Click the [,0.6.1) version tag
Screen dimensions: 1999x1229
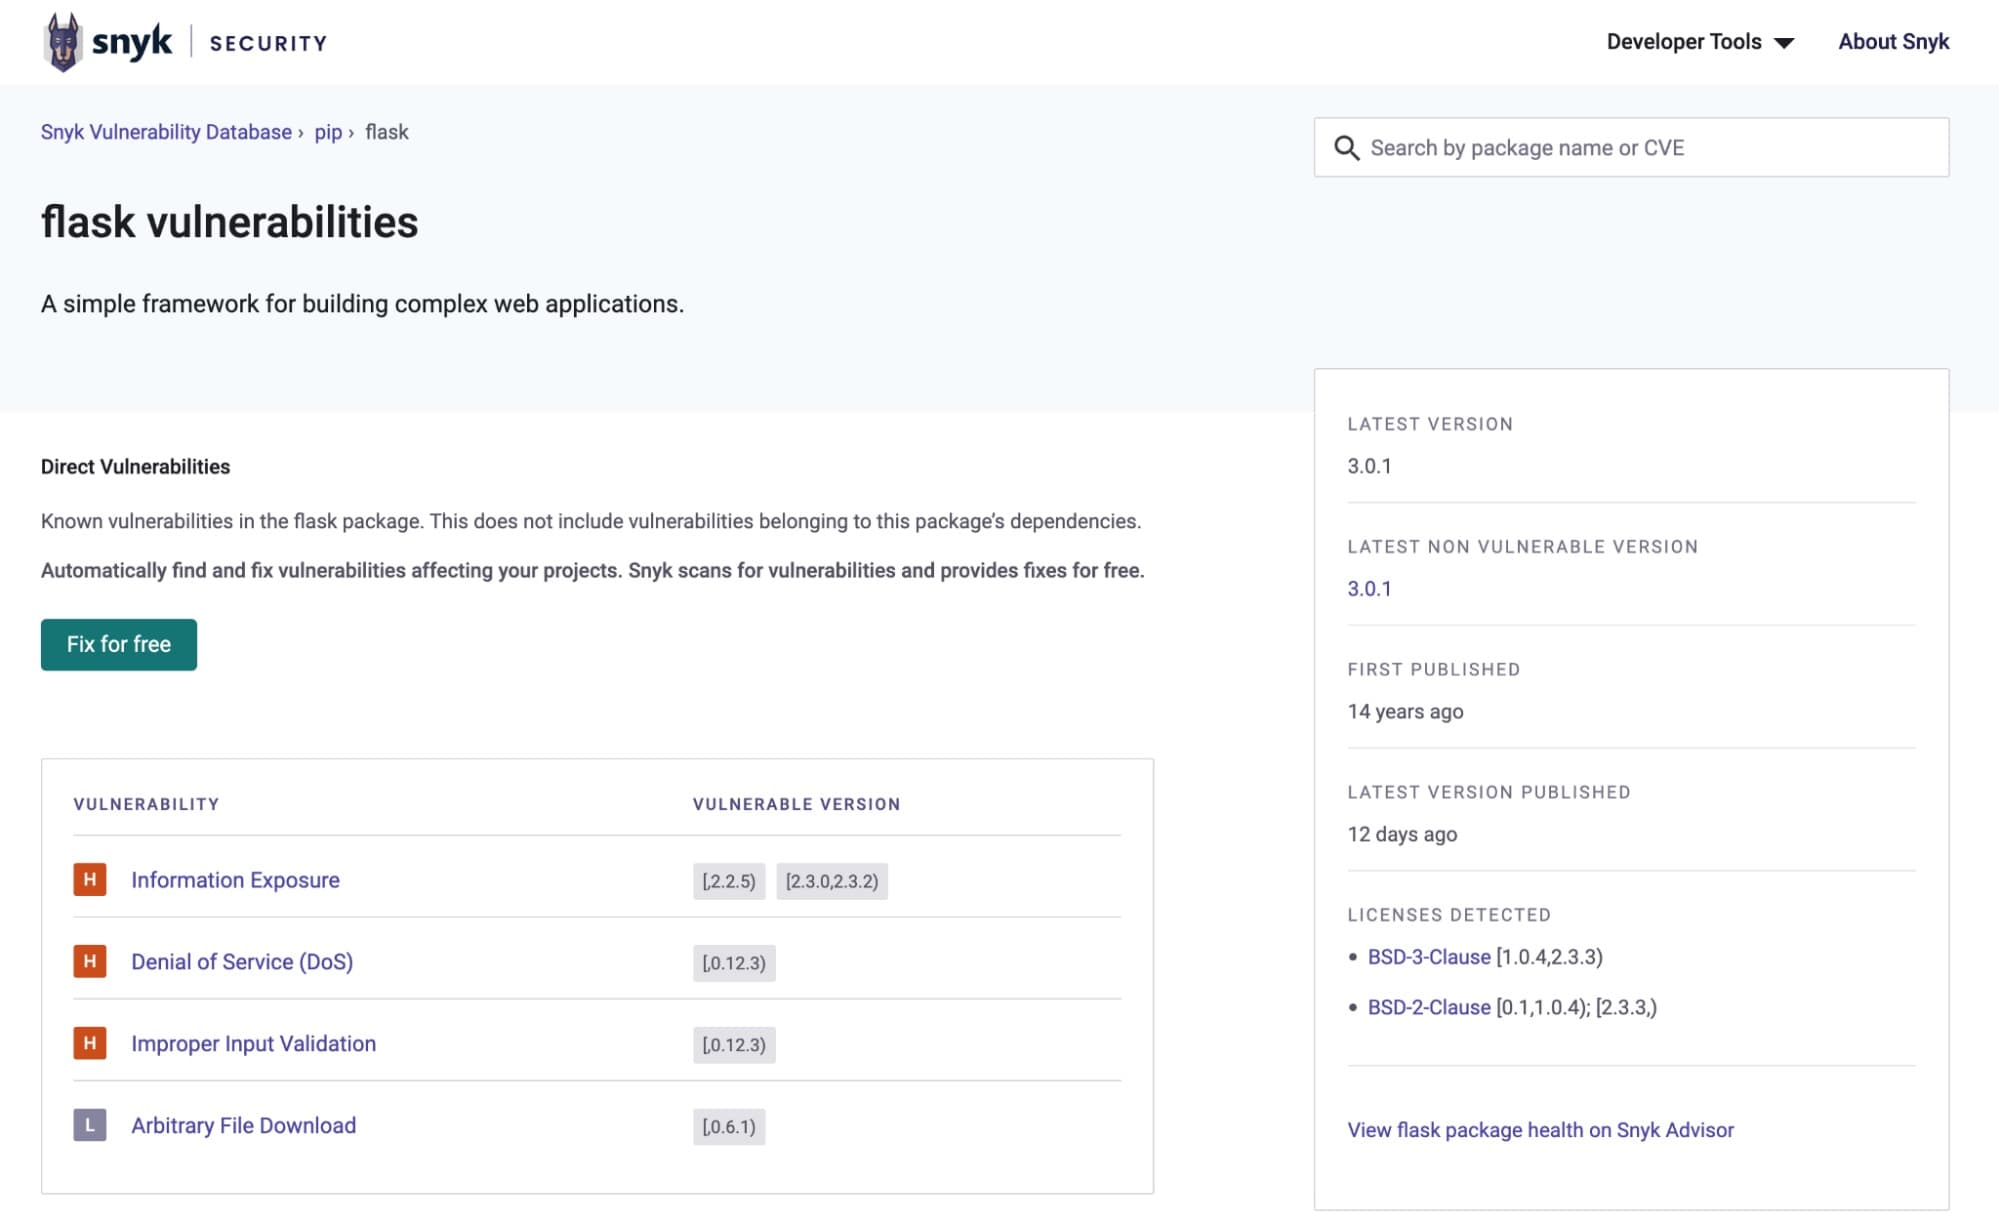point(729,1128)
